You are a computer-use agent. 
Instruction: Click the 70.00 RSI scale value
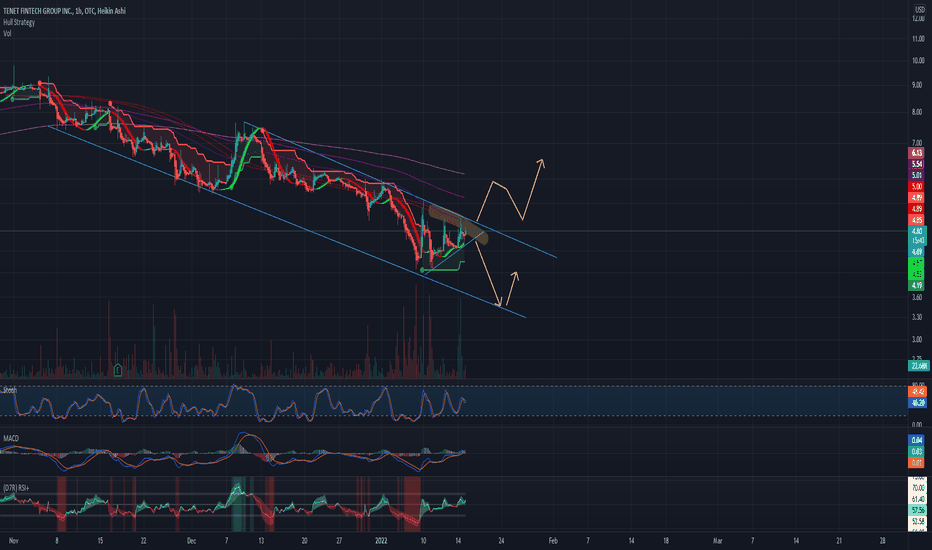point(918,488)
